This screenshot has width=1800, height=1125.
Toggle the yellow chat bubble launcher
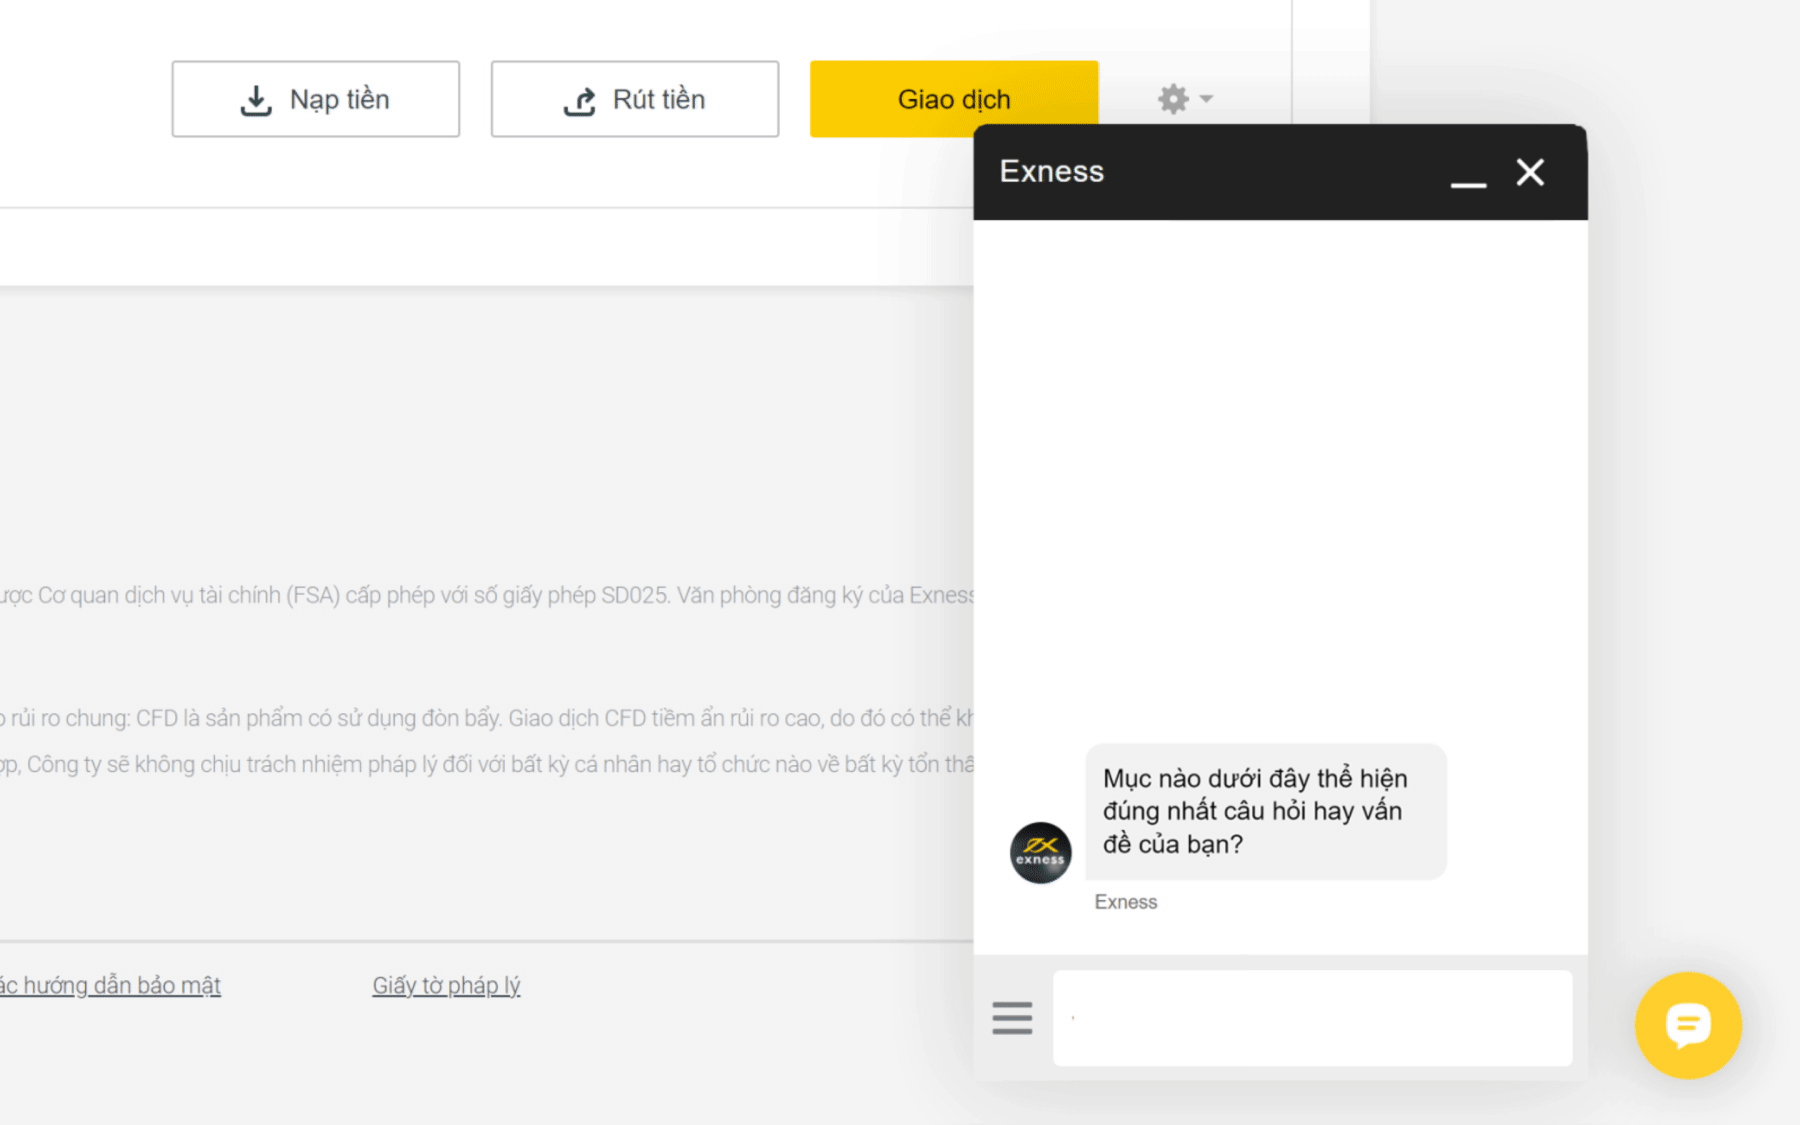coord(1688,1025)
